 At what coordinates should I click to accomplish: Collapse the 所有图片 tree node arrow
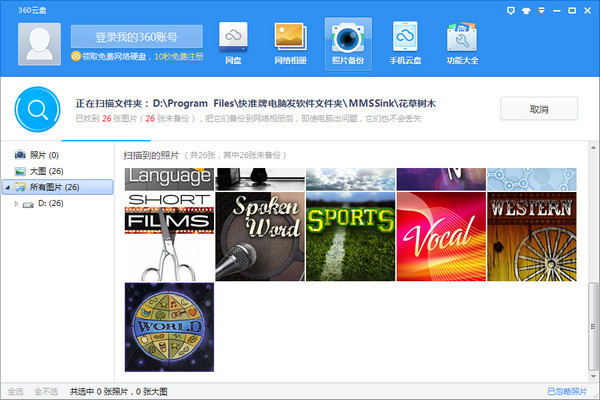point(8,187)
